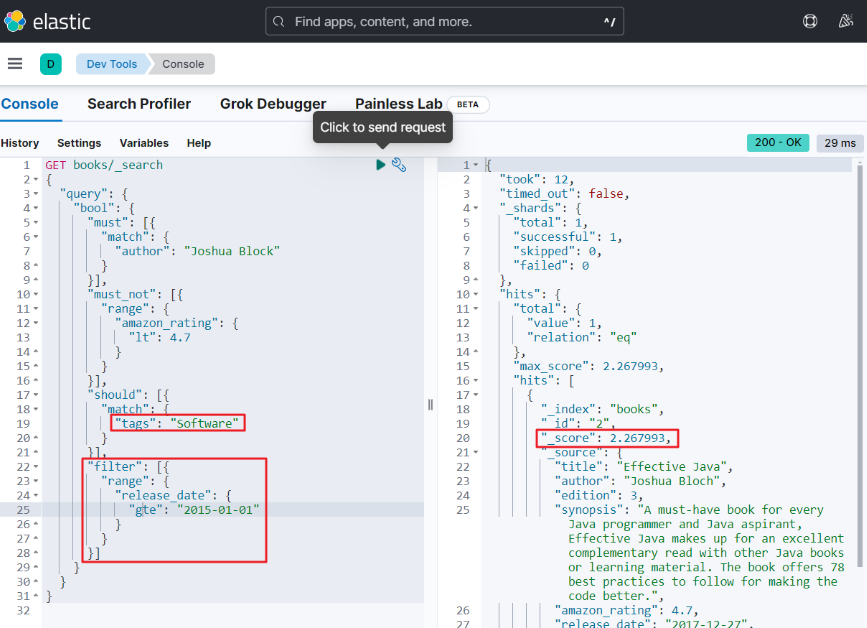Click the "Software" tags value

click(205, 423)
